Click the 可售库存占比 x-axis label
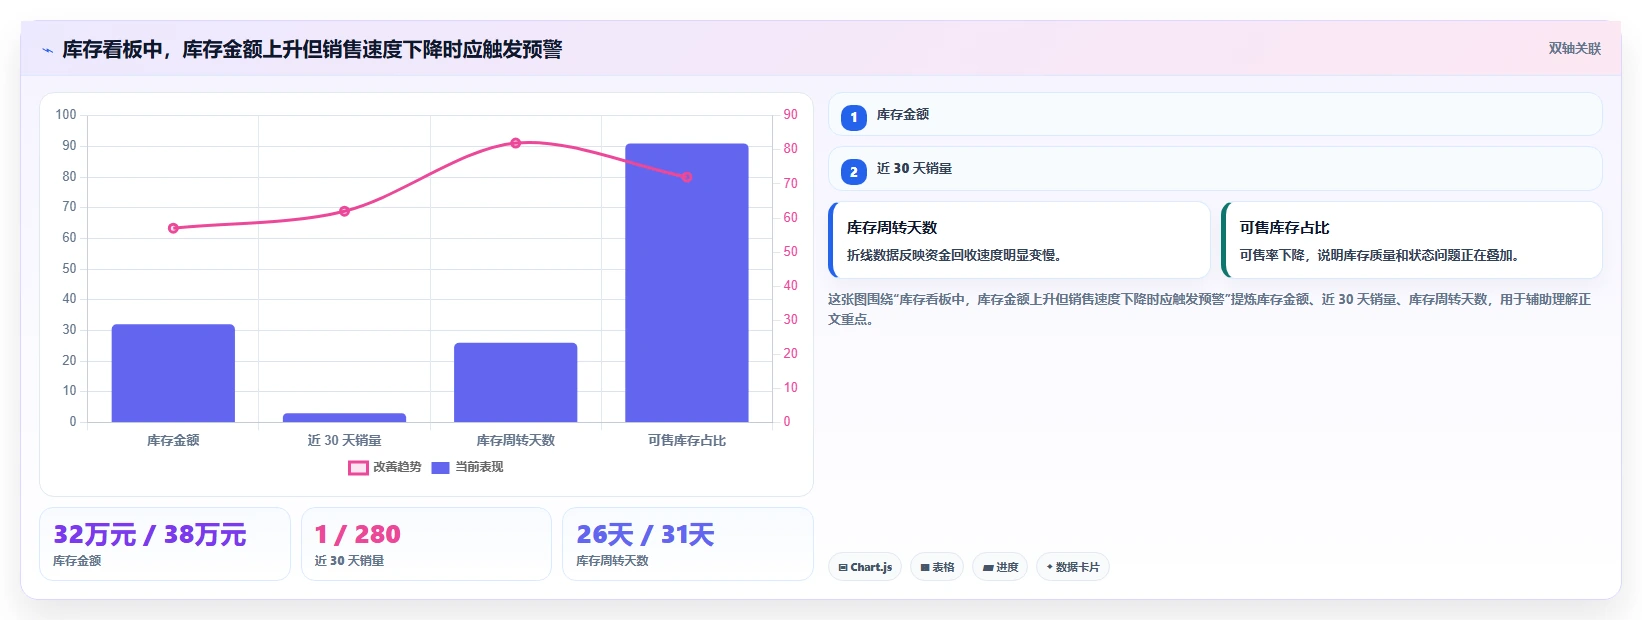 687,440
